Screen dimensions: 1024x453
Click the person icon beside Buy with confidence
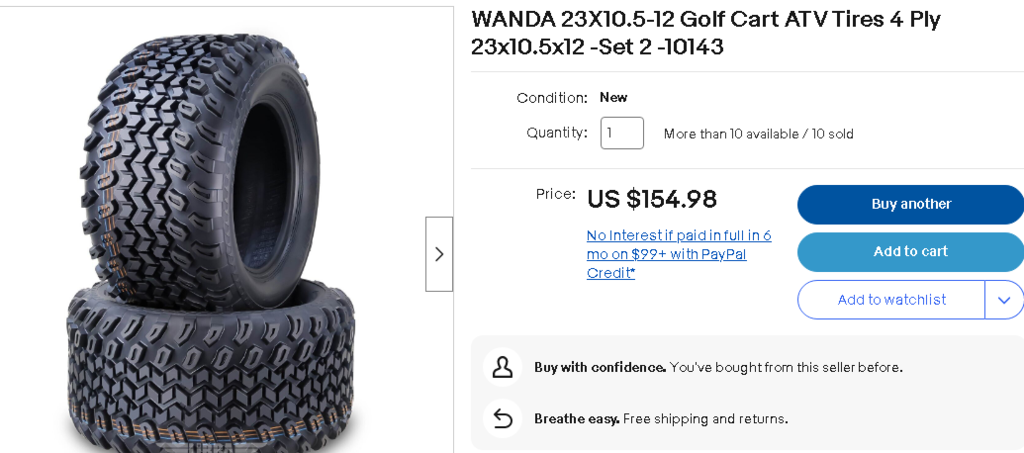(x=502, y=367)
